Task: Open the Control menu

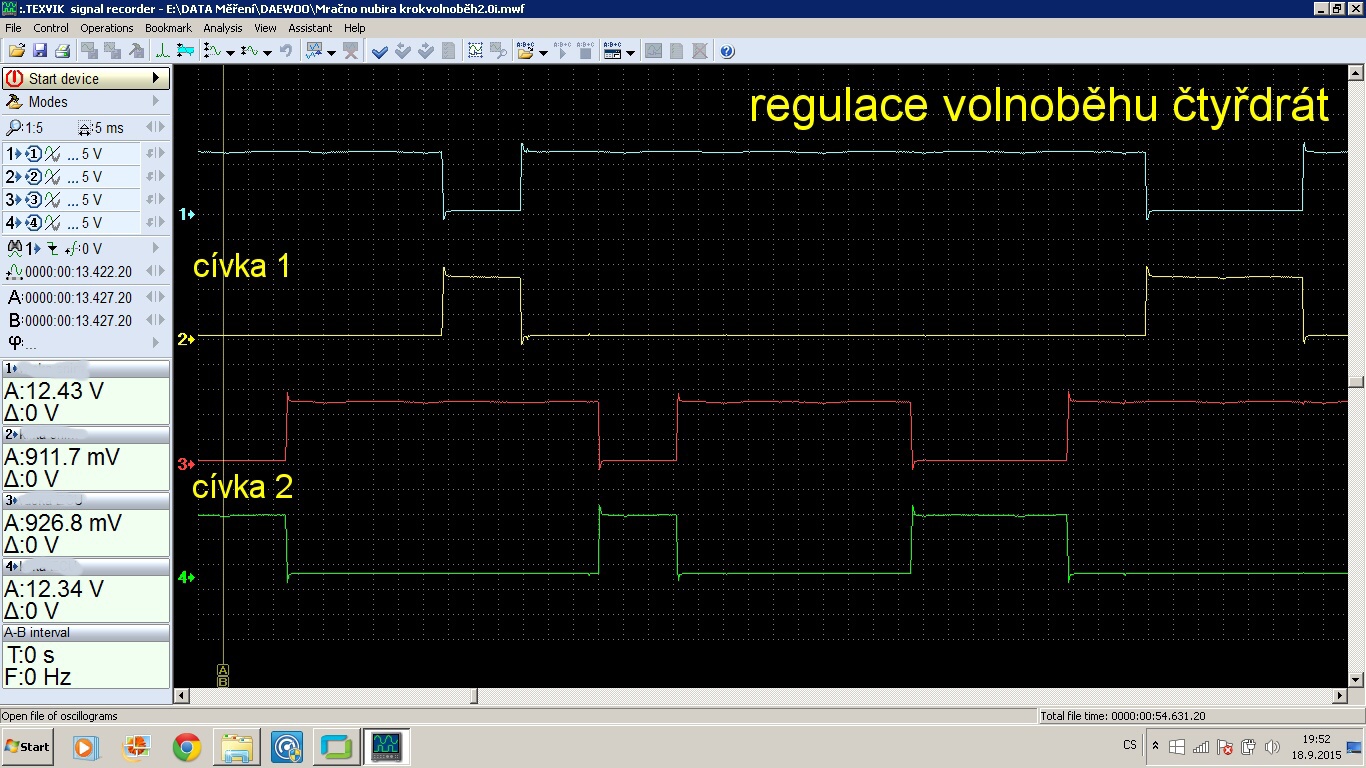Action: pyautogui.click(x=51, y=28)
